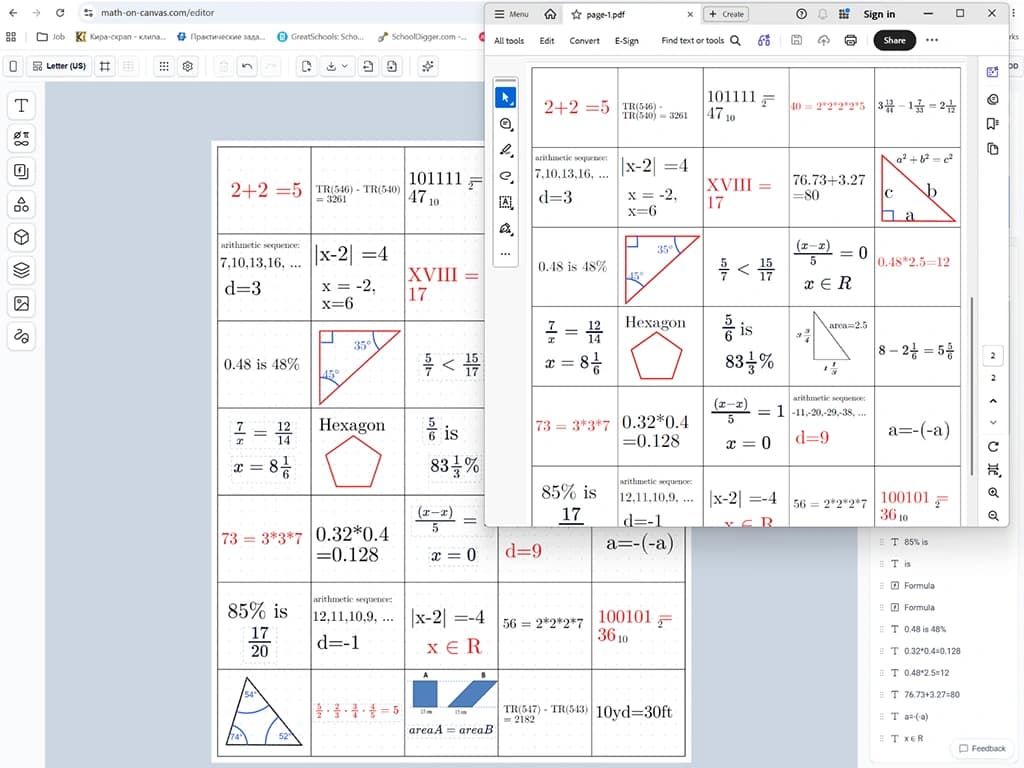This screenshot has height=768, width=1024.
Task: Open the Adobe apps grid
Action: click(844, 14)
